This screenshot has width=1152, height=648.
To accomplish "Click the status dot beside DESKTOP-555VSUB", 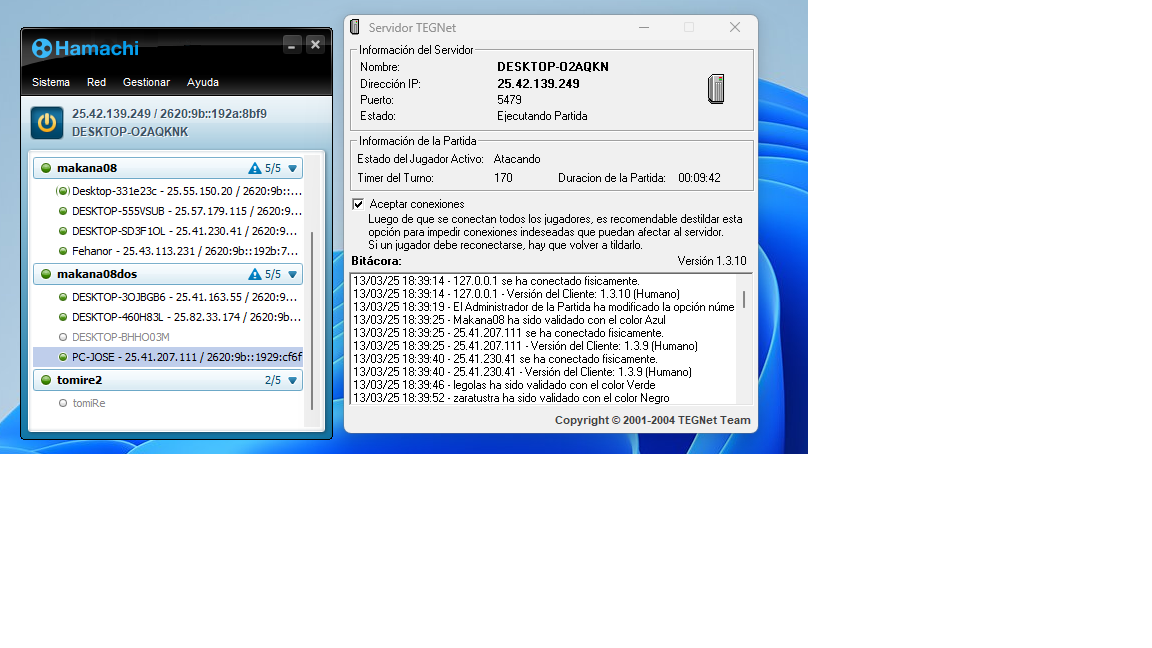I will pos(63,211).
